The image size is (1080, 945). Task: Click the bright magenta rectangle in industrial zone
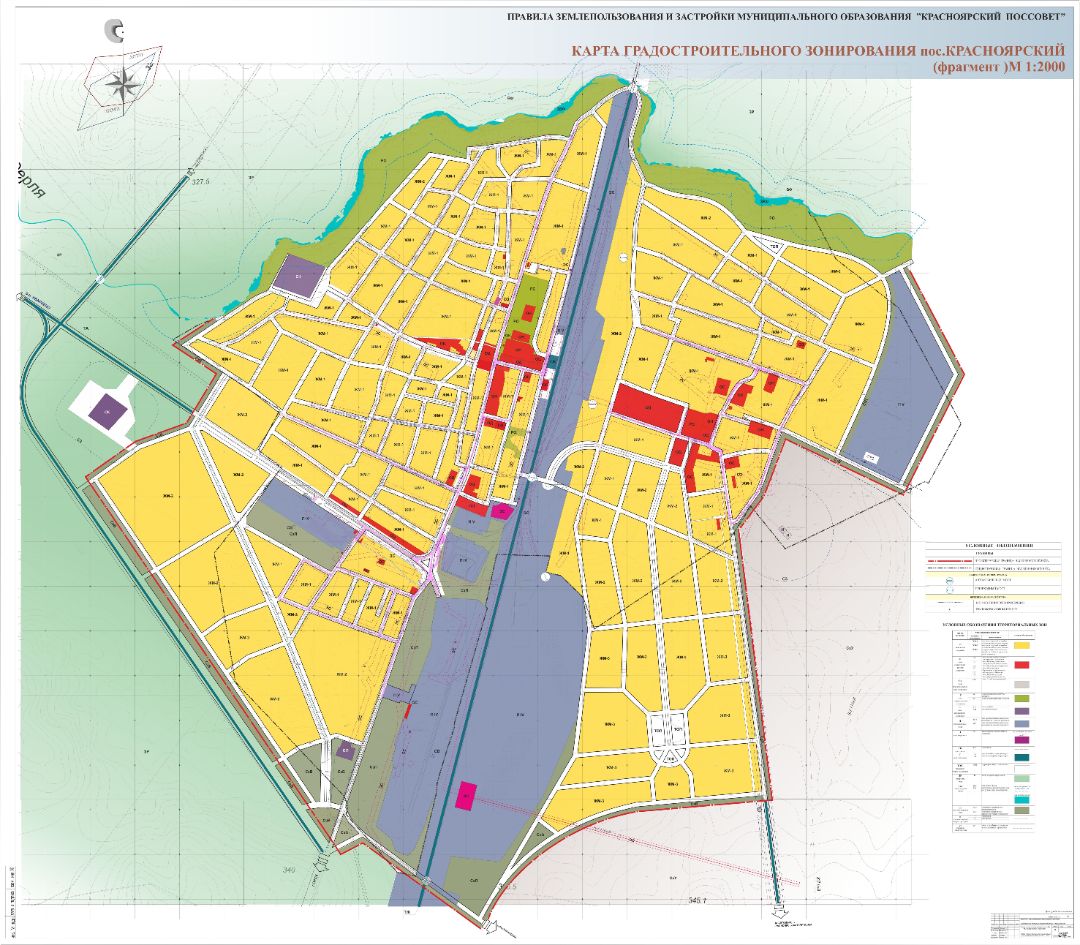coord(466,796)
